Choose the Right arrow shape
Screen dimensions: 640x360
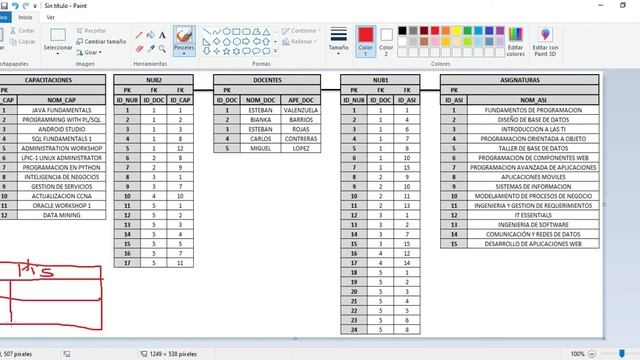(x=246, y=42)
